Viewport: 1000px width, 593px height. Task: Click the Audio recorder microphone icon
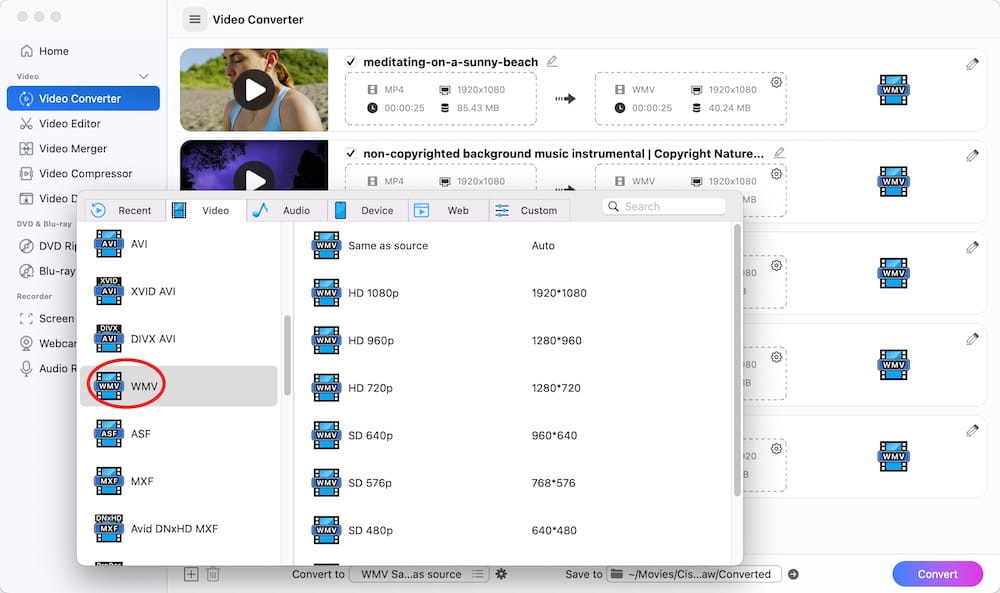coord(26,369)
